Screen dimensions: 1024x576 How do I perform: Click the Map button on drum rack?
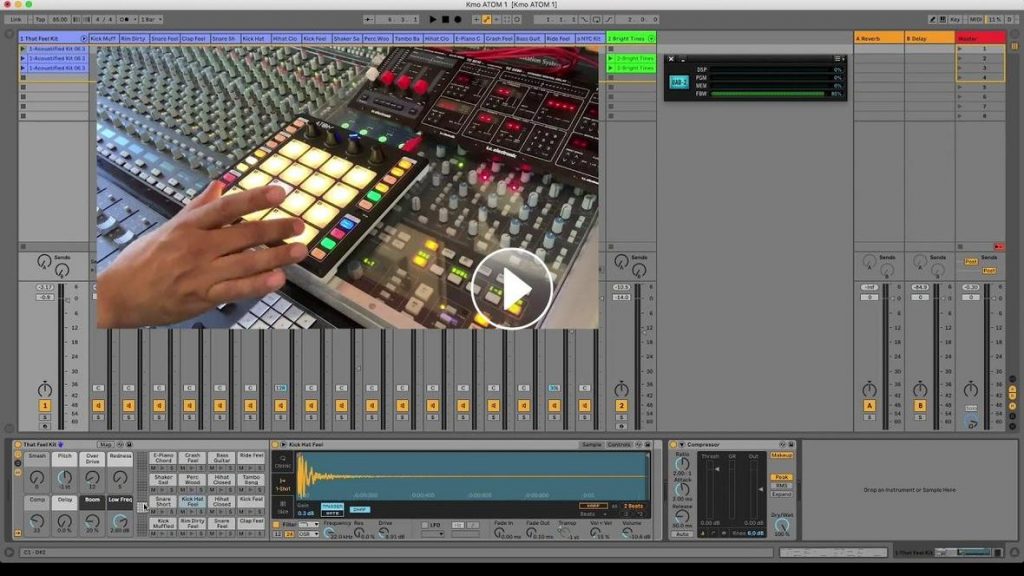[x=105, y=445]
